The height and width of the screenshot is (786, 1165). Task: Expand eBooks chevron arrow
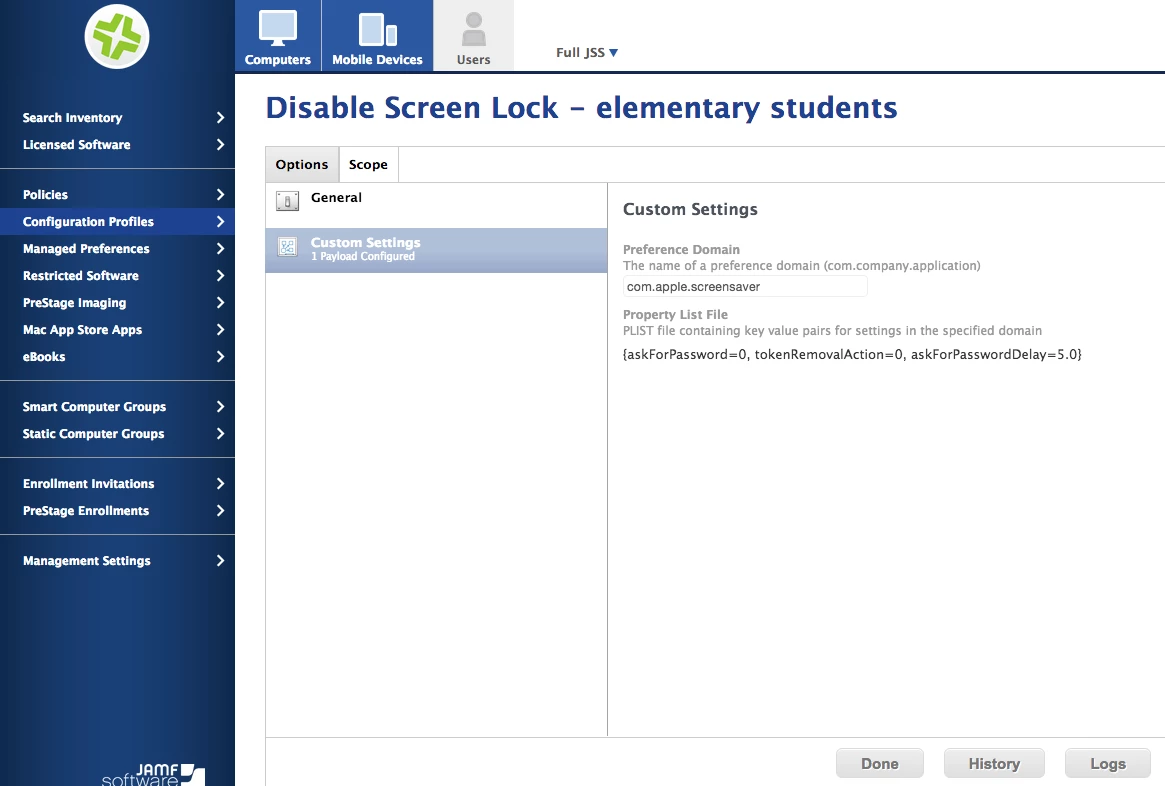[220, 357]
